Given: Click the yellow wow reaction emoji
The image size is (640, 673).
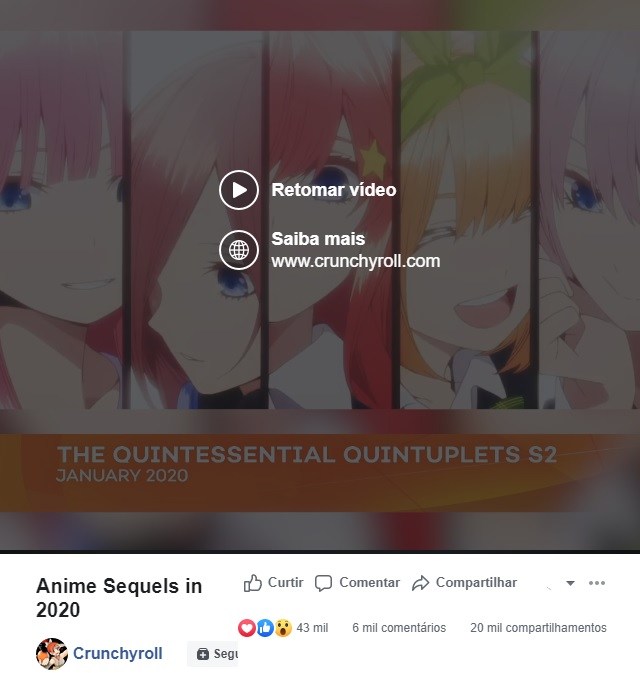Looking at the screenshot, I should [283, 628].
